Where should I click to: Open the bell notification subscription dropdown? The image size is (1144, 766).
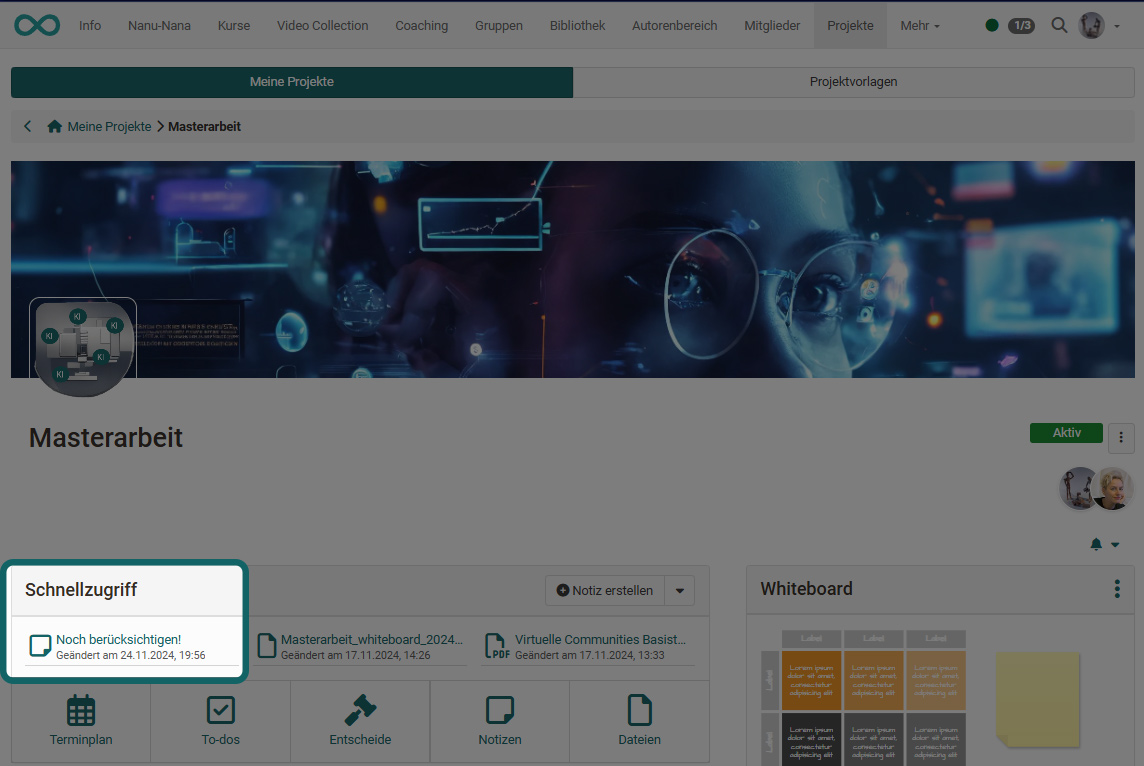click(1104, 544)
